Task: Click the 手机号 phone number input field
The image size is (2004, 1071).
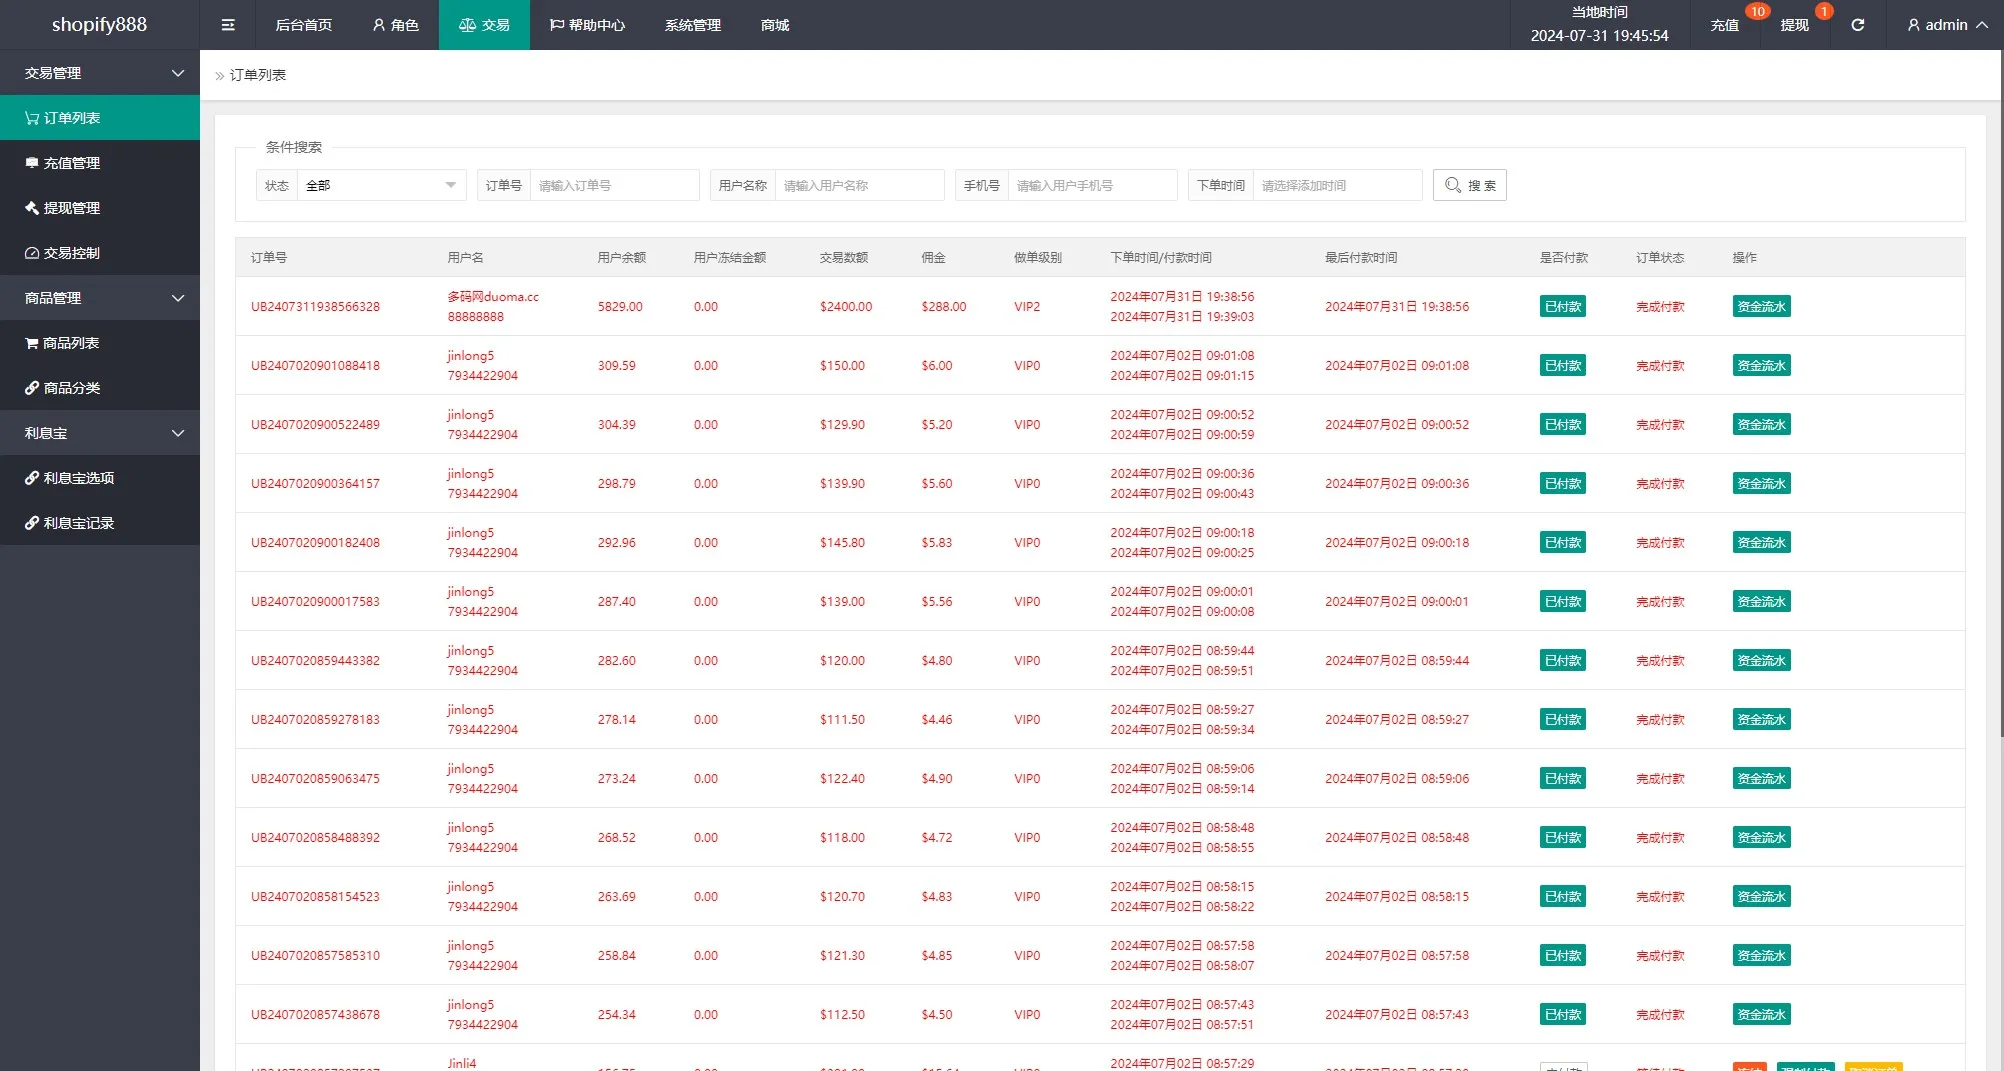Action: coord(1092,185)
